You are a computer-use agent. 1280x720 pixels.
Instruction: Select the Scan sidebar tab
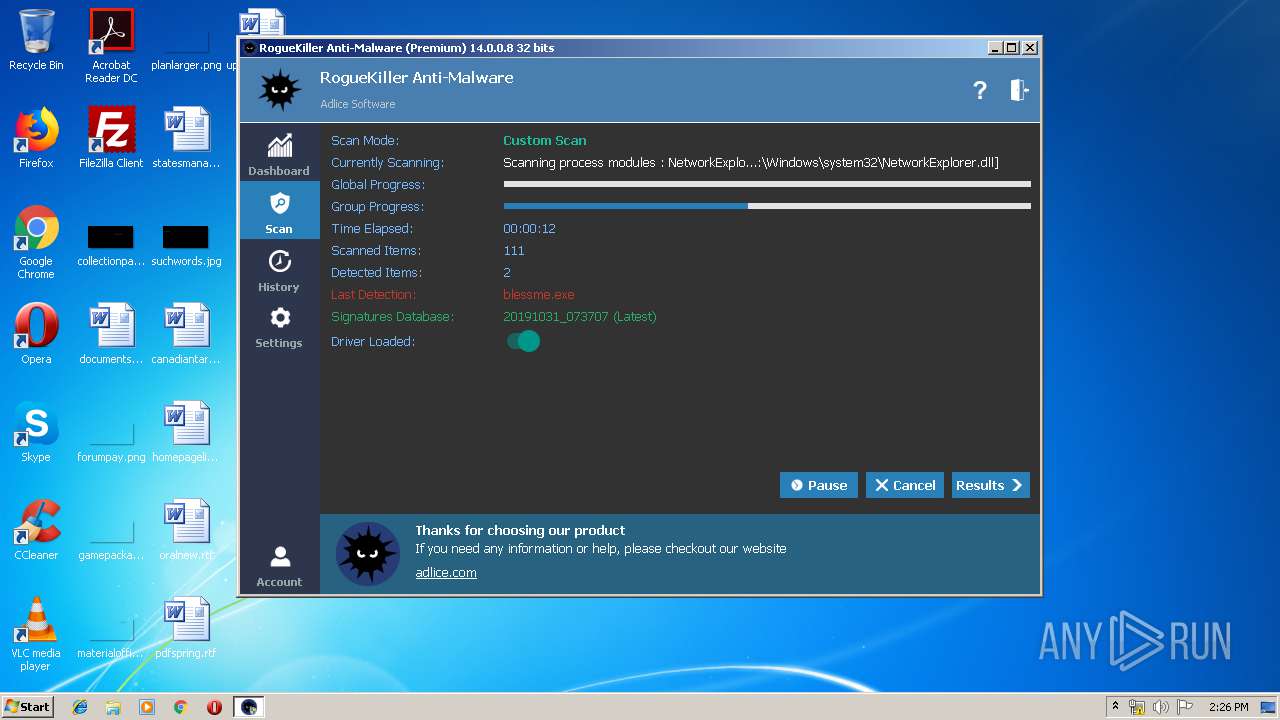tap(279, 211)
